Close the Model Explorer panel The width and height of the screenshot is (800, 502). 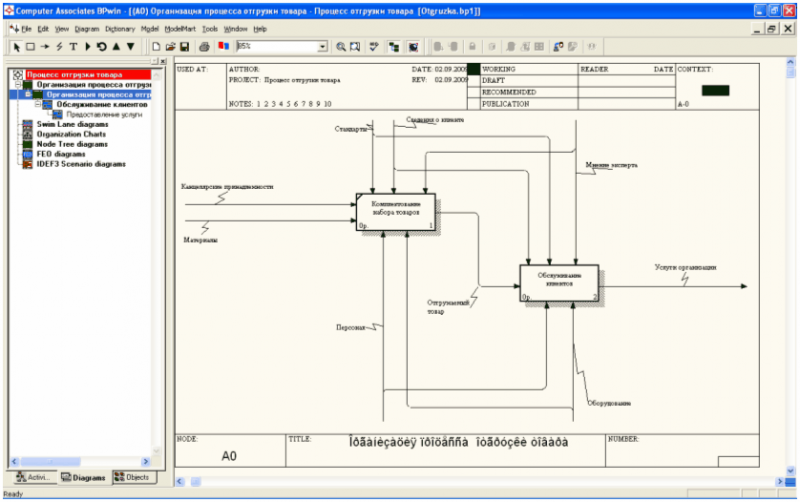[163, 61]
